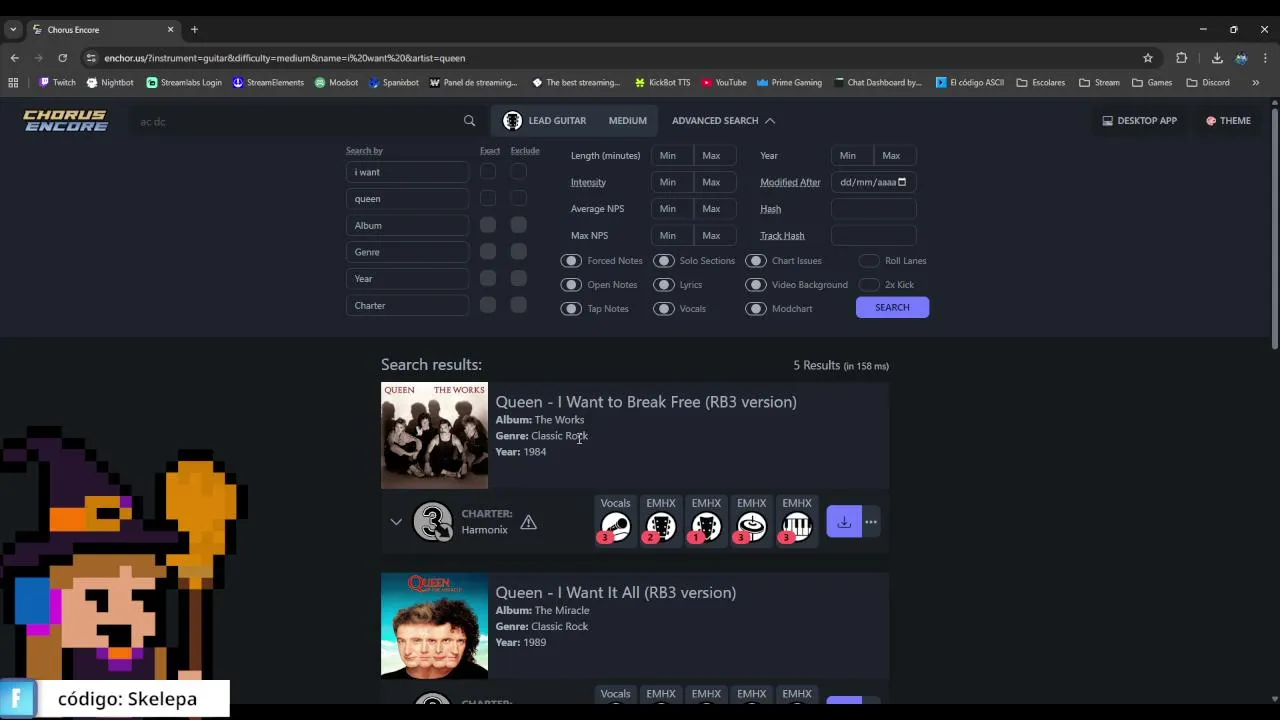Open the Discord bookmarks folder
This screenshot has width=1280, height=720.
1209,83
